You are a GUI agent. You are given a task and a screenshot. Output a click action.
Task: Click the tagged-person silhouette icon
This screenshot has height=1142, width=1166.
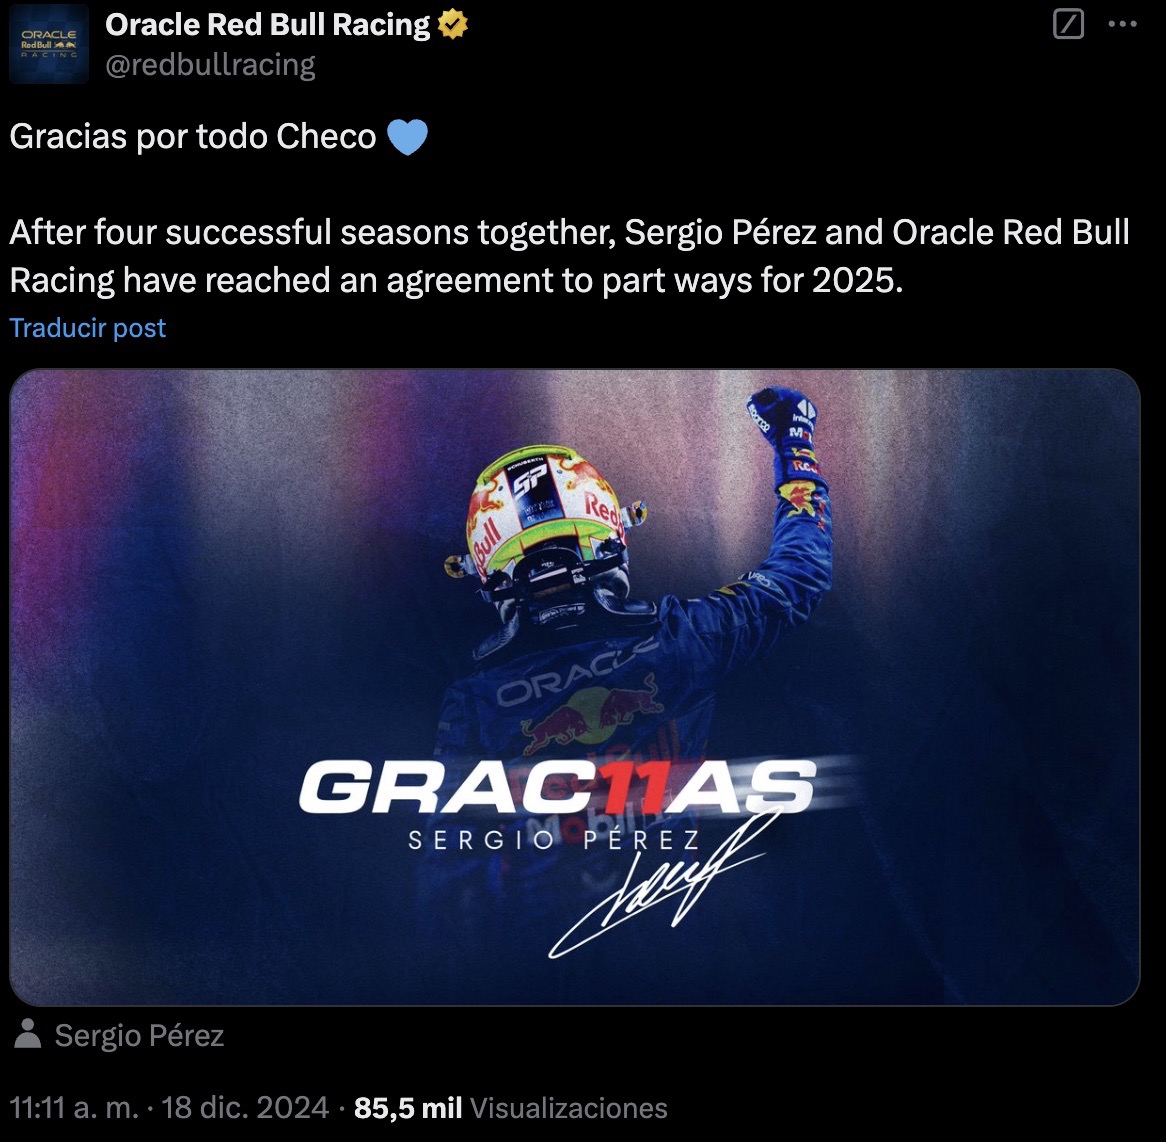tap(28, 1034)
